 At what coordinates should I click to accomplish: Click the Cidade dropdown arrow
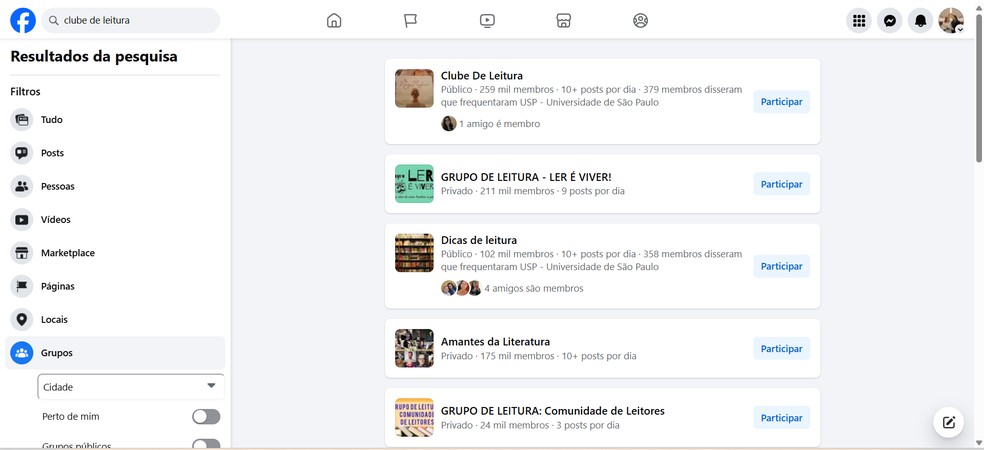pos(211,386)
